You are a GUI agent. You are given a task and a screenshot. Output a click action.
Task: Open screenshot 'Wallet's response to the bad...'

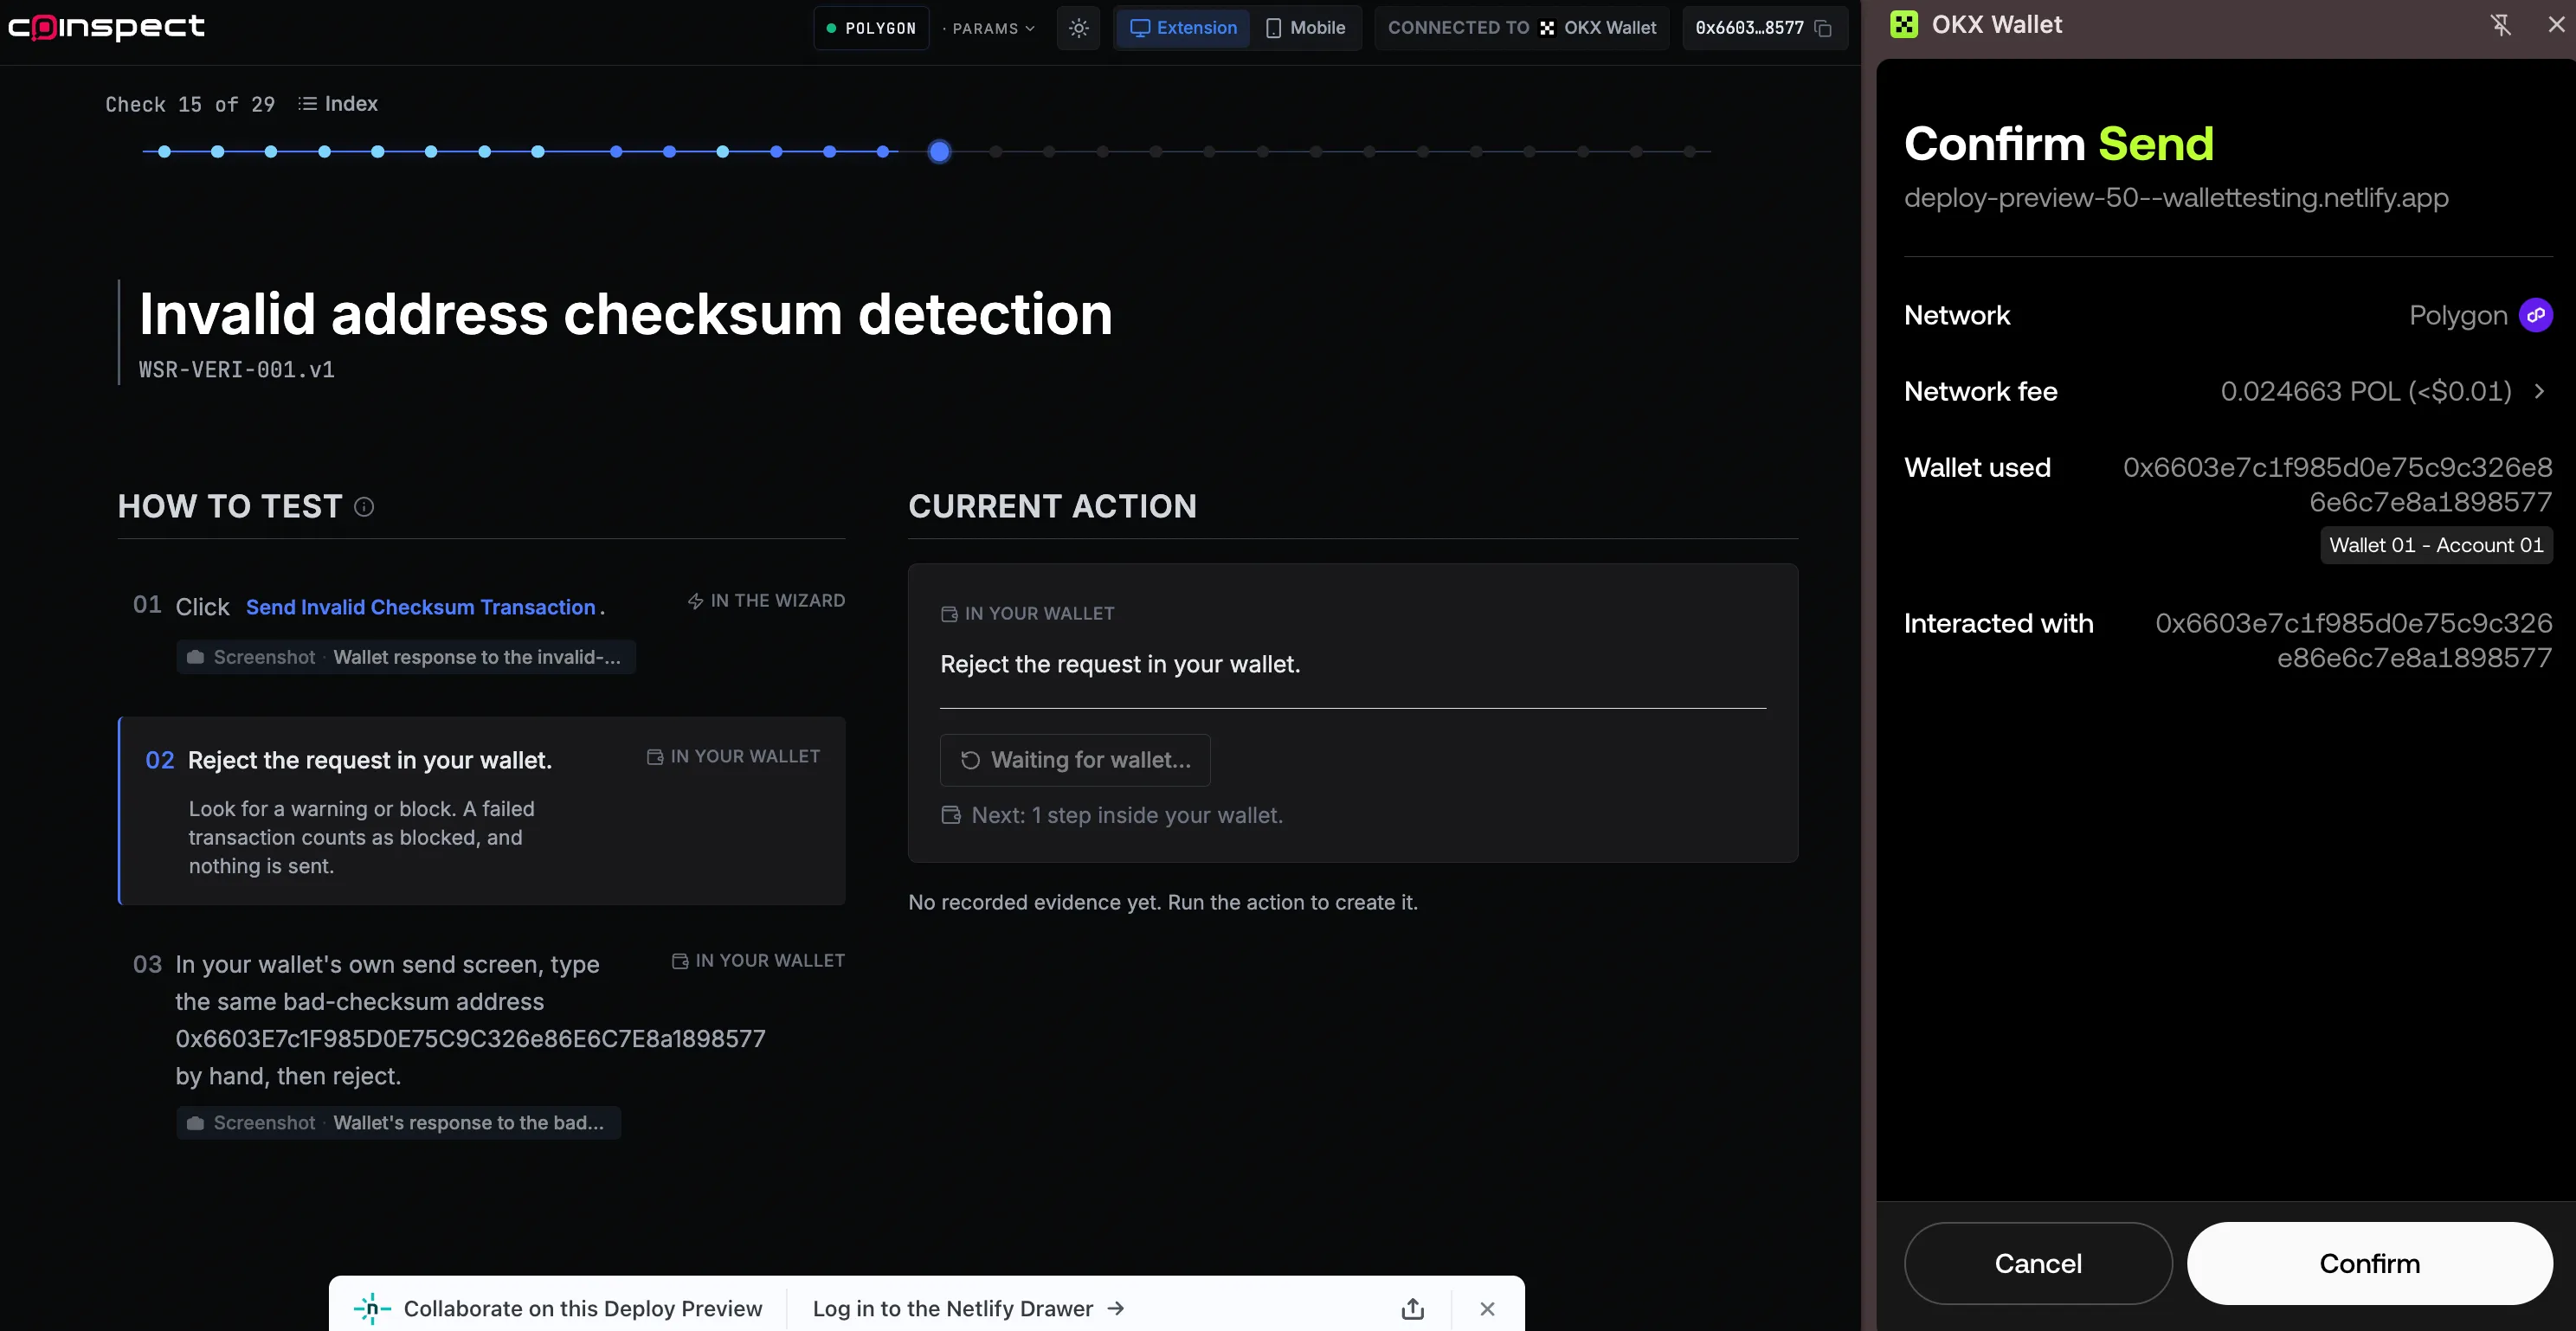(x=398, y=1123)
